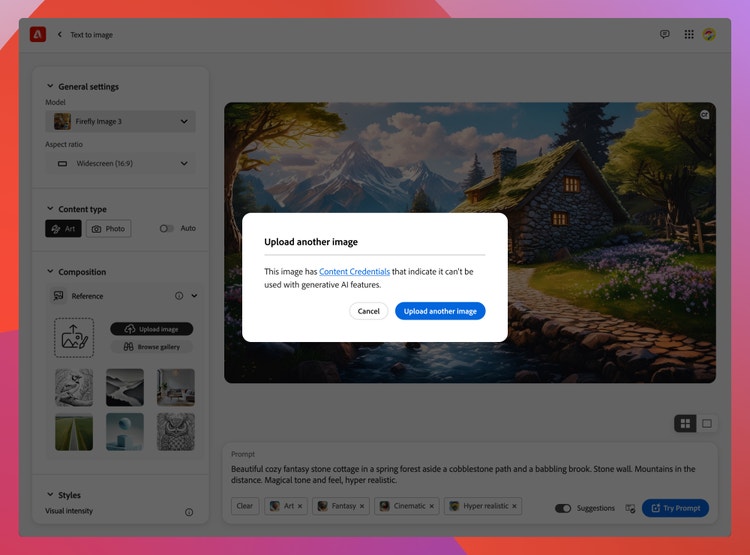Switch to grid view layout
750x555 pixels.
[685, 423]
